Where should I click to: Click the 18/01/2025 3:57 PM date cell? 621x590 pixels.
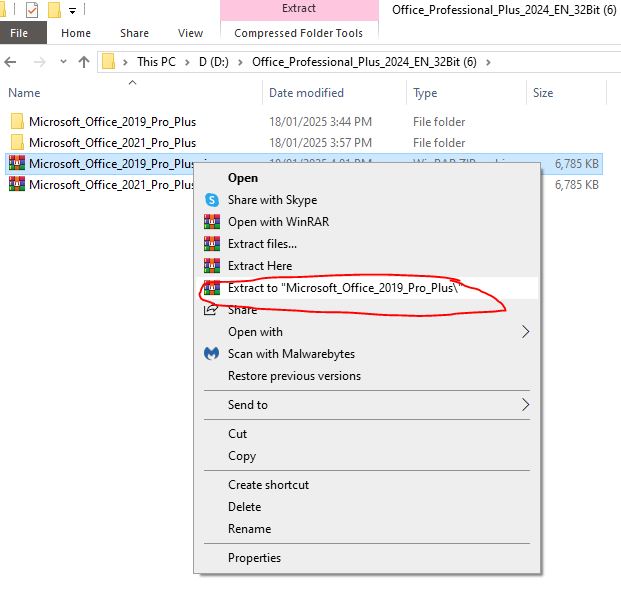(x=320, y=143)
